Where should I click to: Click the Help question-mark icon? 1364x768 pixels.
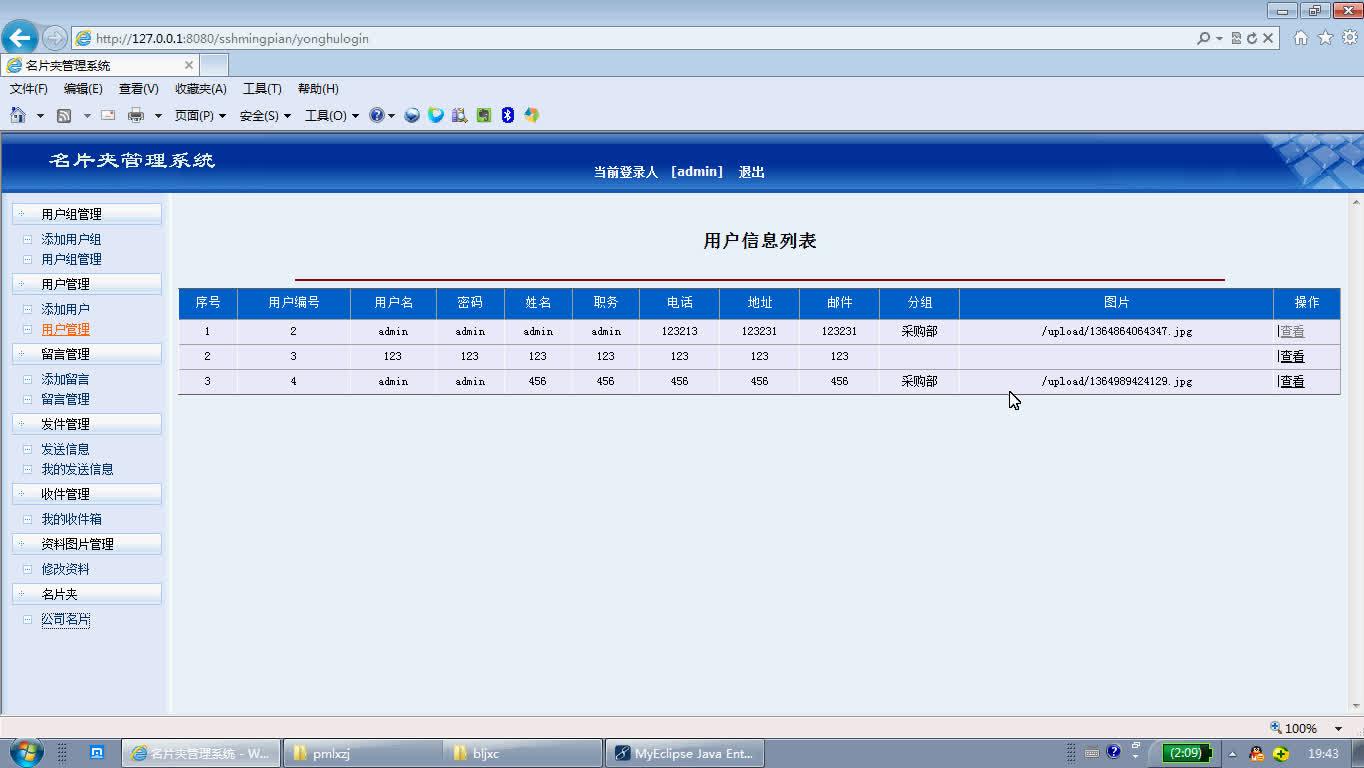(378, 115)
